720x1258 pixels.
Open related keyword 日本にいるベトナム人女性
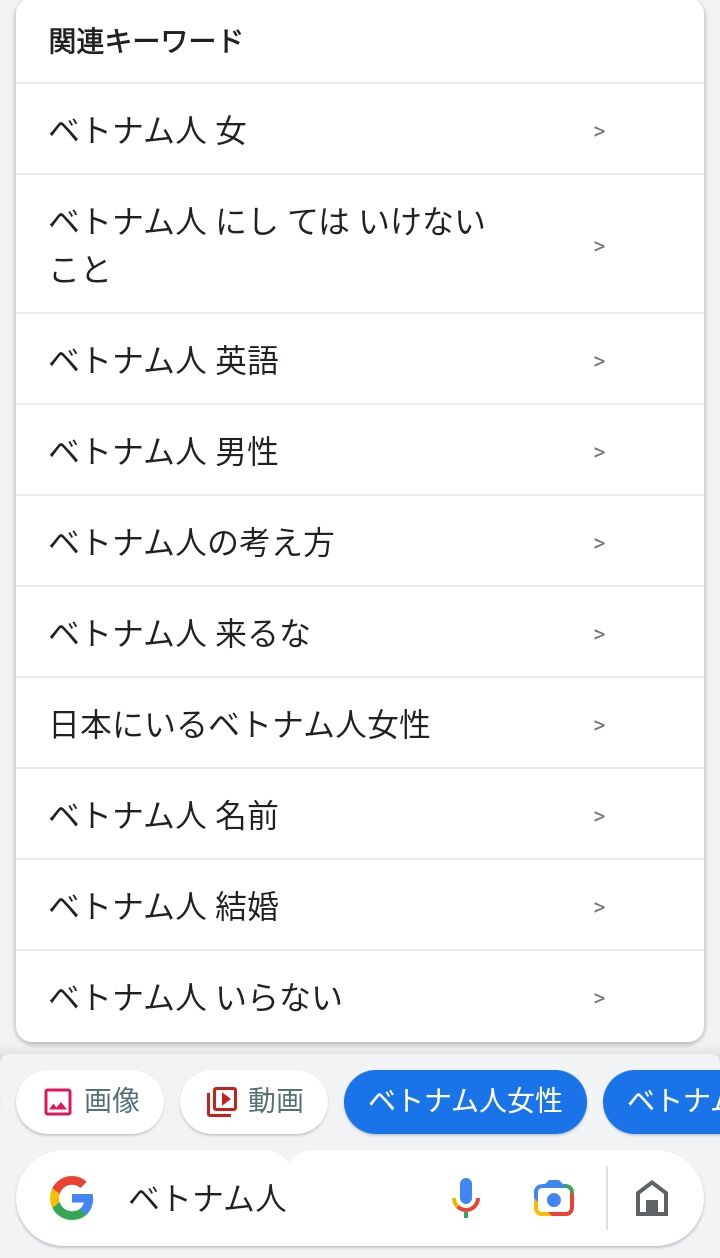(240, 725)
